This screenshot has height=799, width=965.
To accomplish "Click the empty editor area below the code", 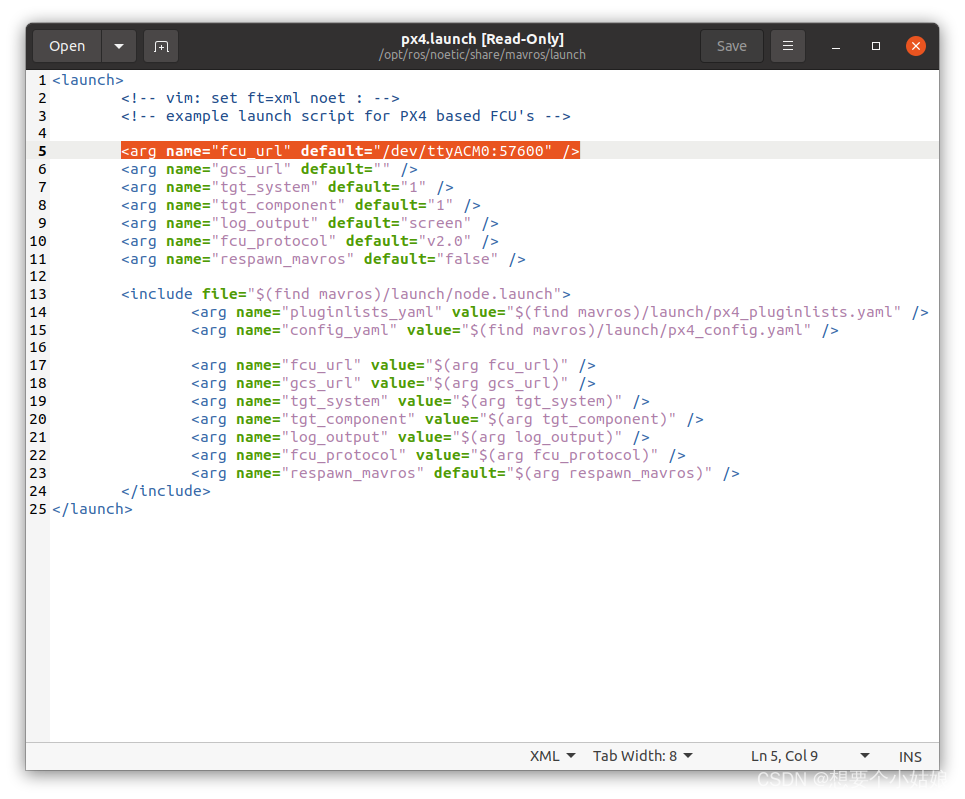I will pos(490,630).
